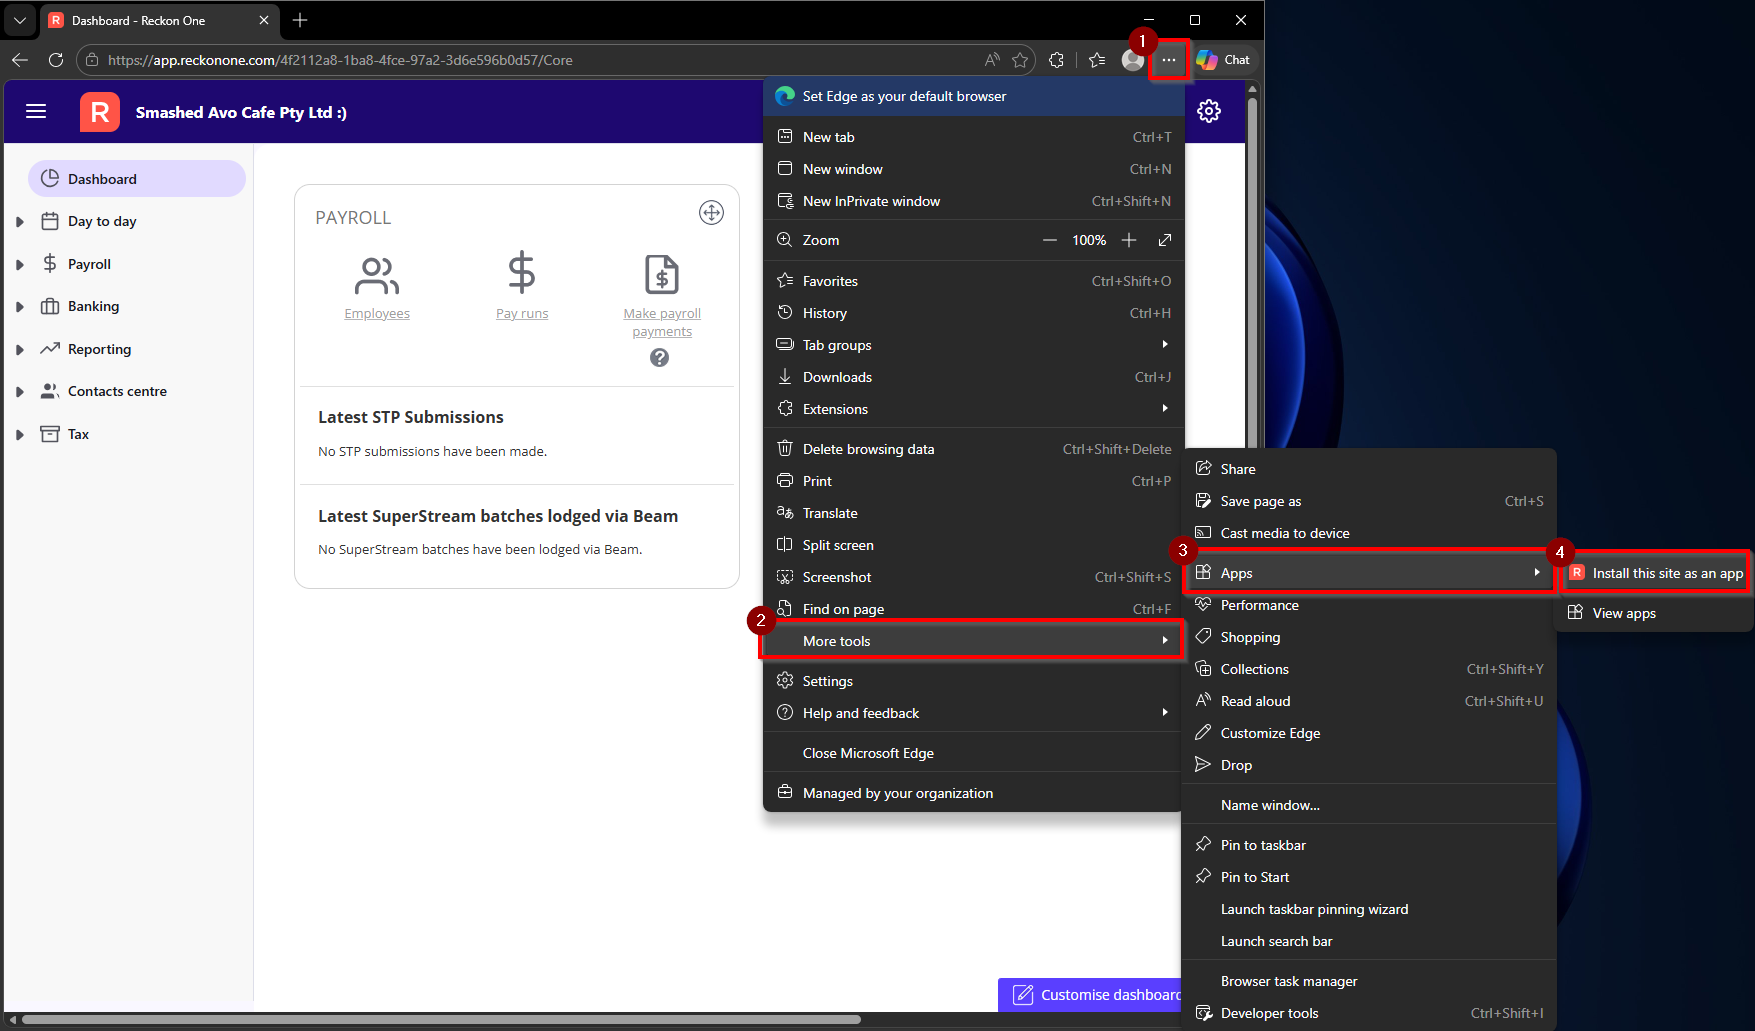Go back using browser back arrow
1755x1031 pixels.
click(20, 60)
